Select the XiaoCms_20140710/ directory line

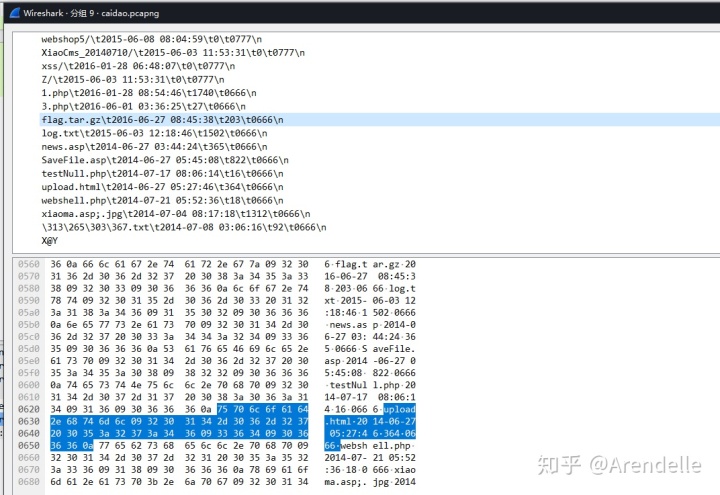pyautogui.click(x=173, y=52)
